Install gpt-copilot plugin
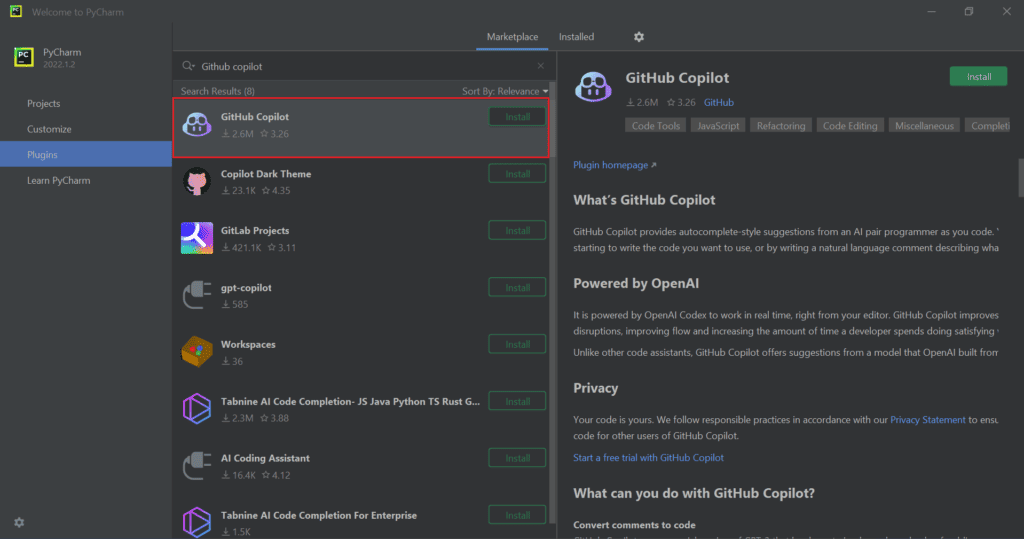Image resolution: width=1024 pixels, height=539 pixels. [517, 287]
